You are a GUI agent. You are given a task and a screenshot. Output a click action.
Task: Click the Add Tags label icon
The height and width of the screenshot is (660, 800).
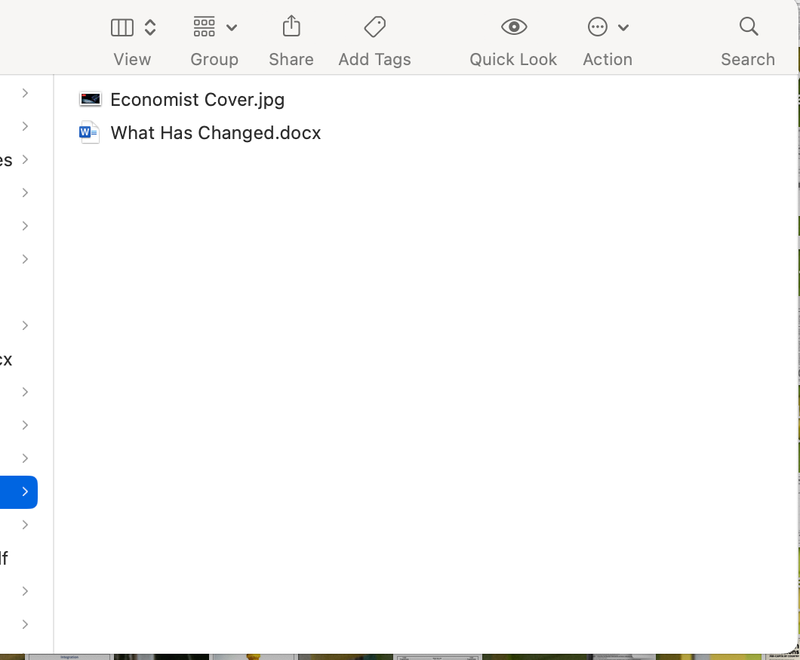coord(374,27)
